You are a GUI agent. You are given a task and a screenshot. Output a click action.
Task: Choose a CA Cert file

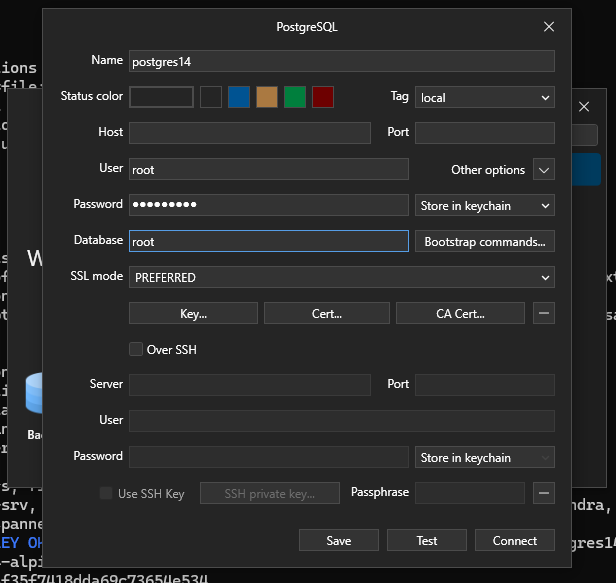coord(460,314)
